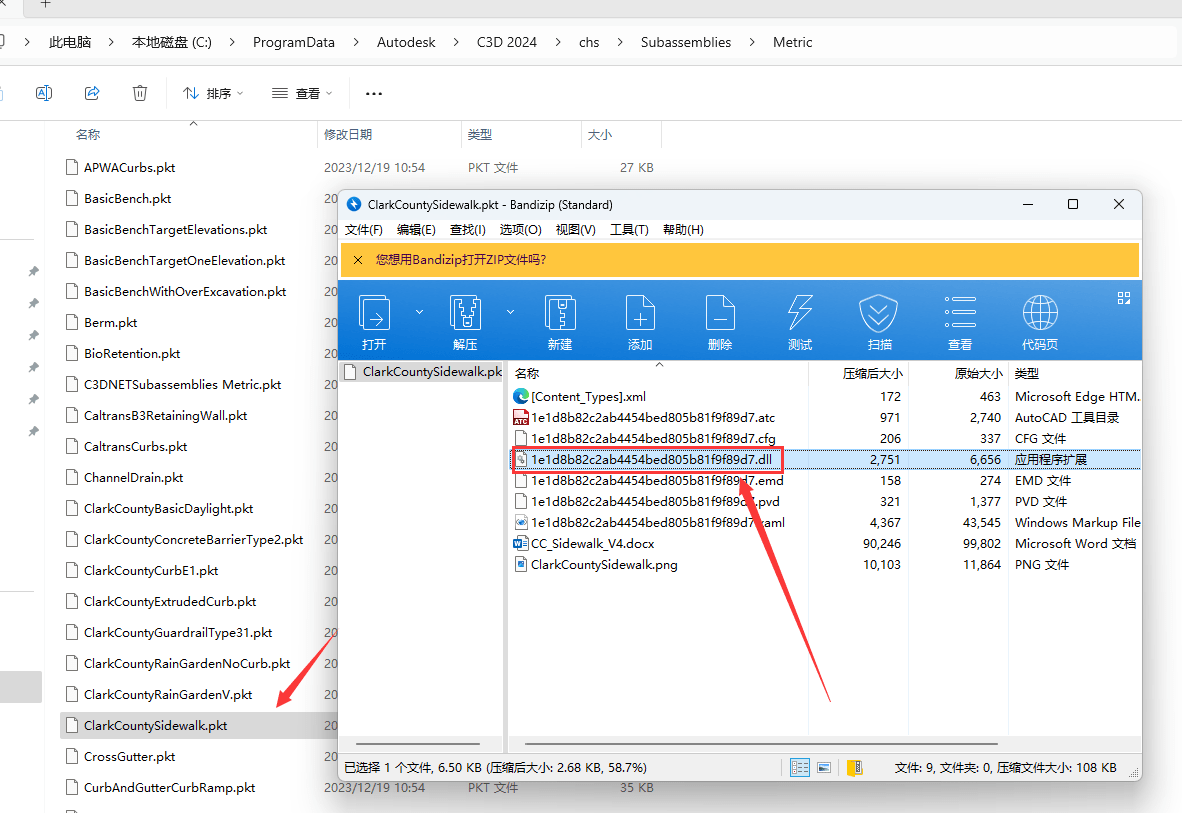
Task: Open the 文件(F) menu in Bandizip
Action: [x=366, y=229]
